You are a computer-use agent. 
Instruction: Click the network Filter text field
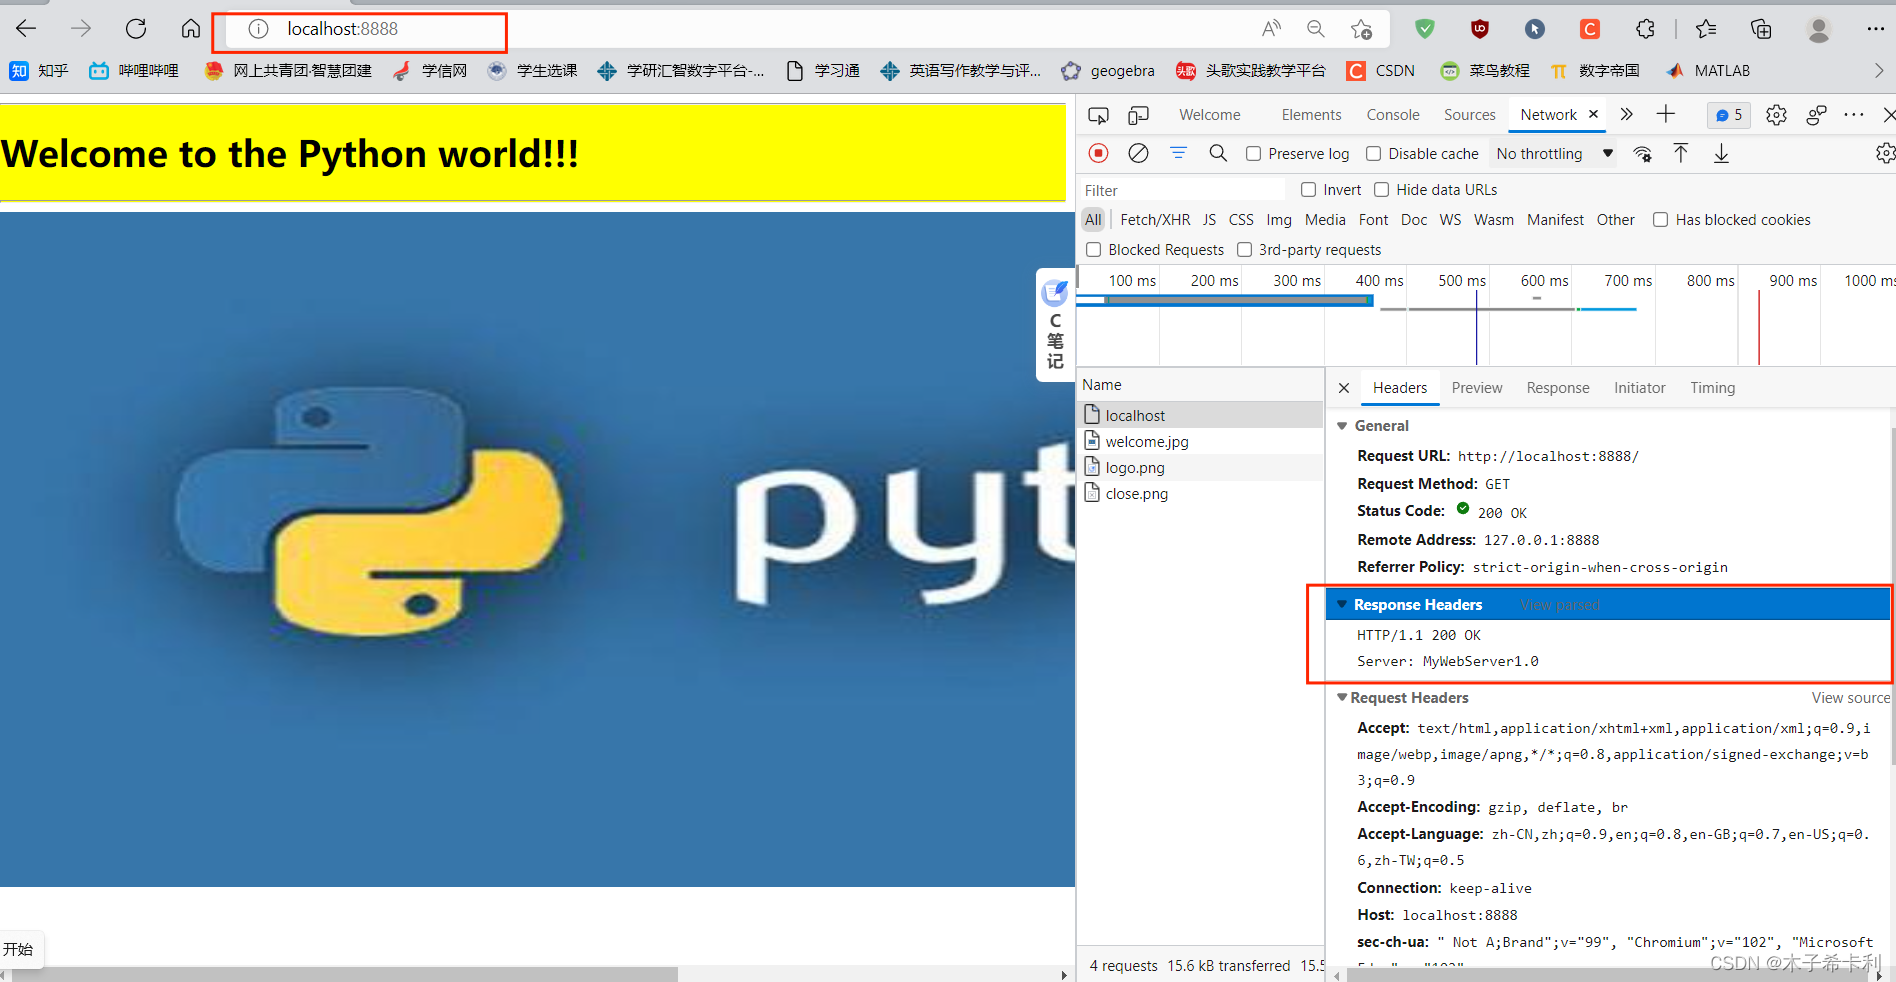coord(1182,190)
